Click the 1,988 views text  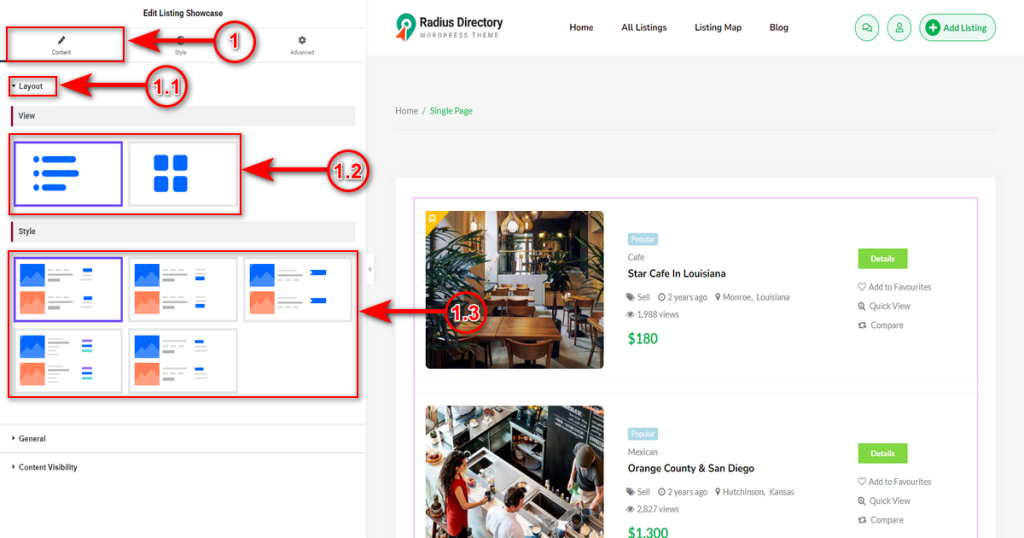pos(658,315)
